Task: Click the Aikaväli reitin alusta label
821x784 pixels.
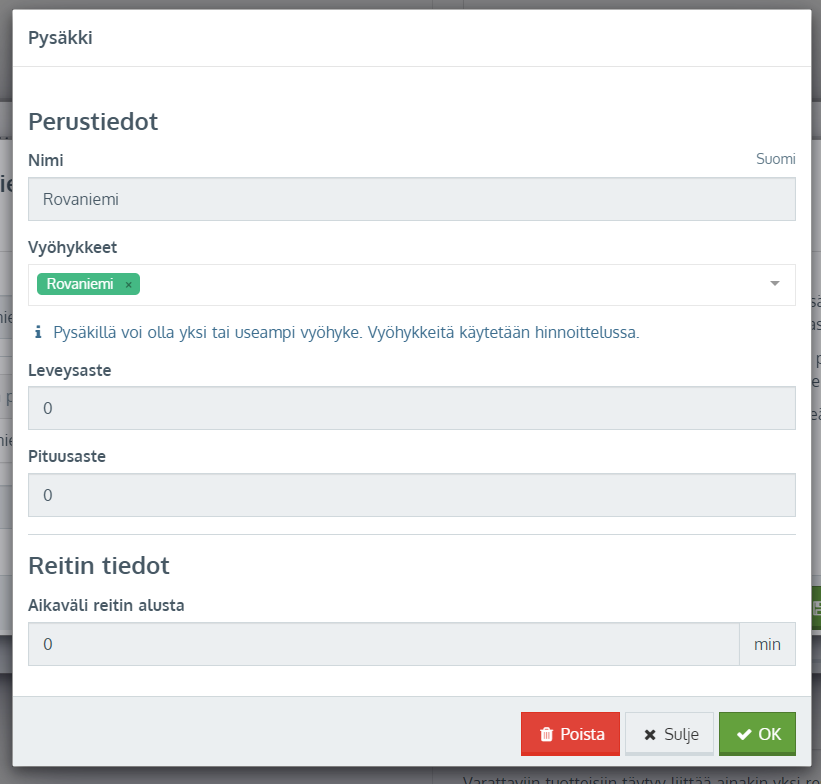Action: (x=106, y=605)
